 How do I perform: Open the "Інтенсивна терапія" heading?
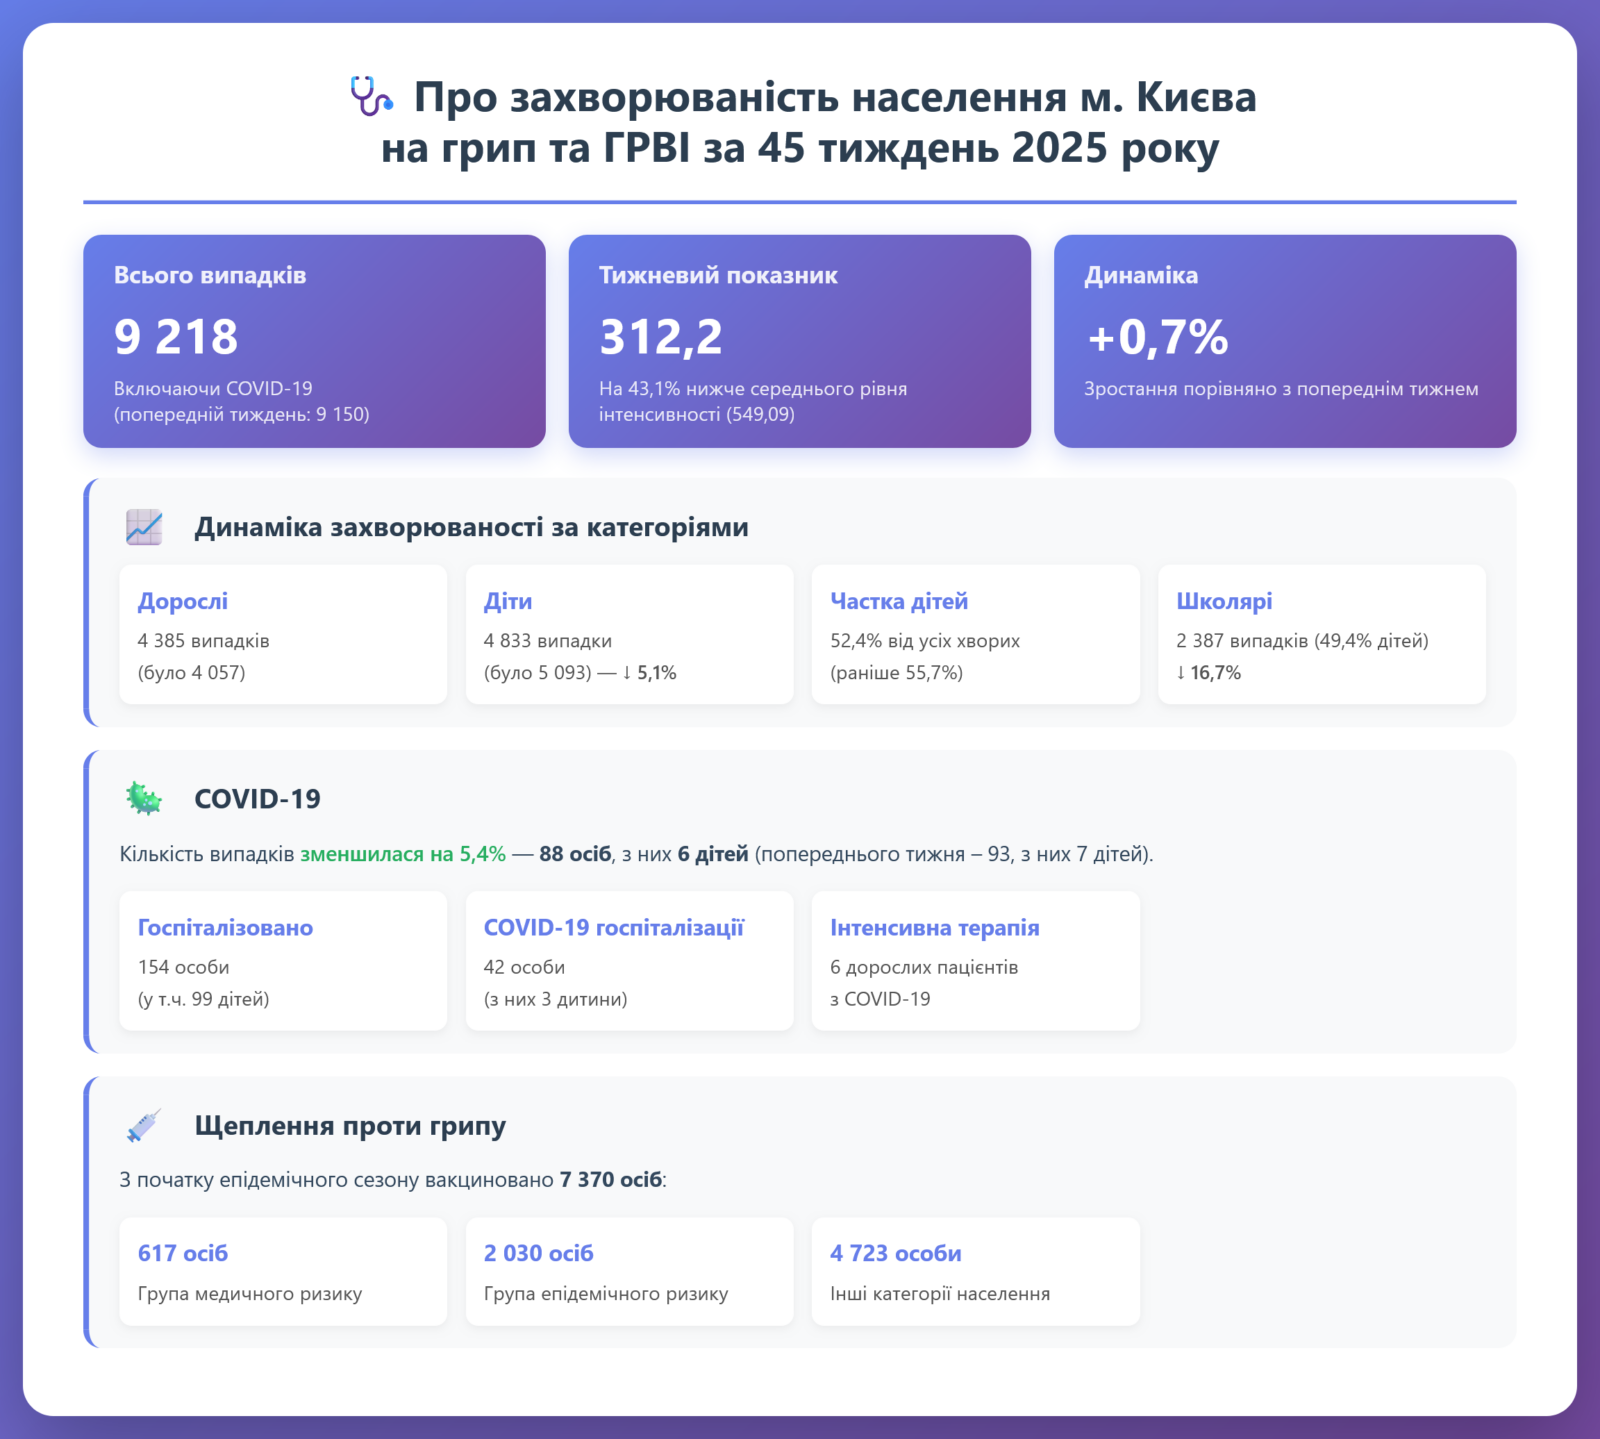(934, 927)
